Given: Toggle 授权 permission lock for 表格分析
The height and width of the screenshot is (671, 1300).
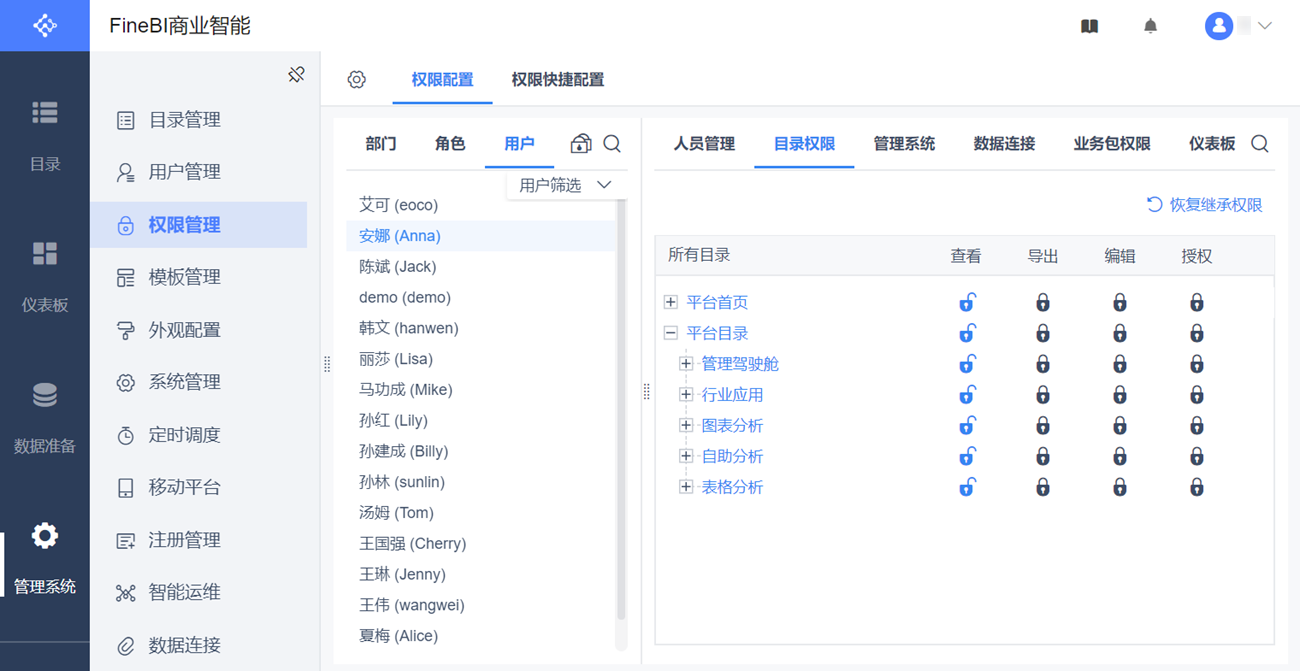Looking at the screenshot, I should pyautogui.click(x=1197, y=488).
